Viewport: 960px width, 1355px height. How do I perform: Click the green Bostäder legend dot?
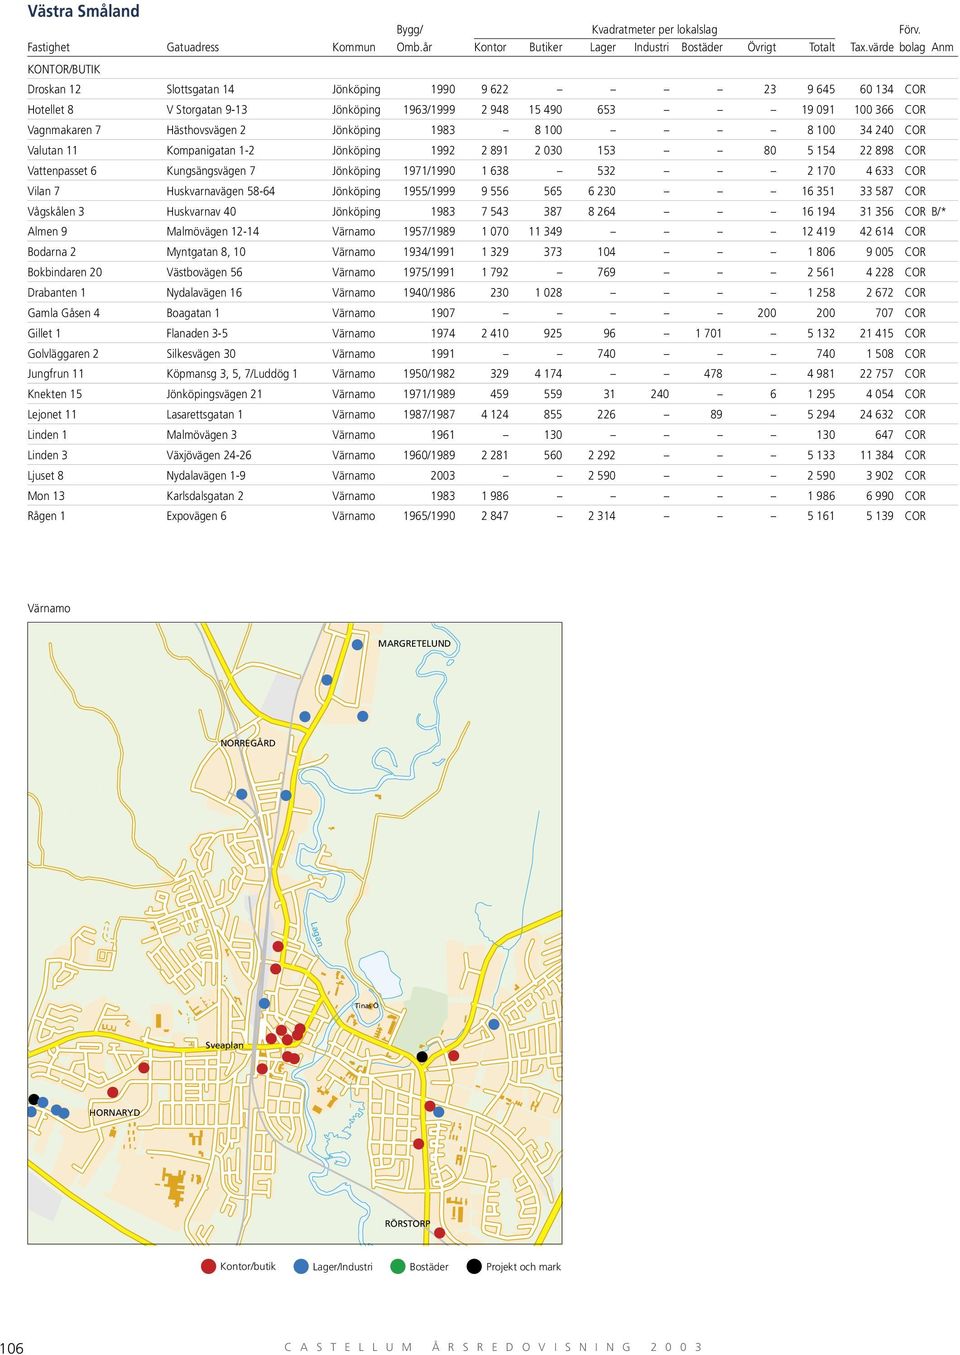398,1266
